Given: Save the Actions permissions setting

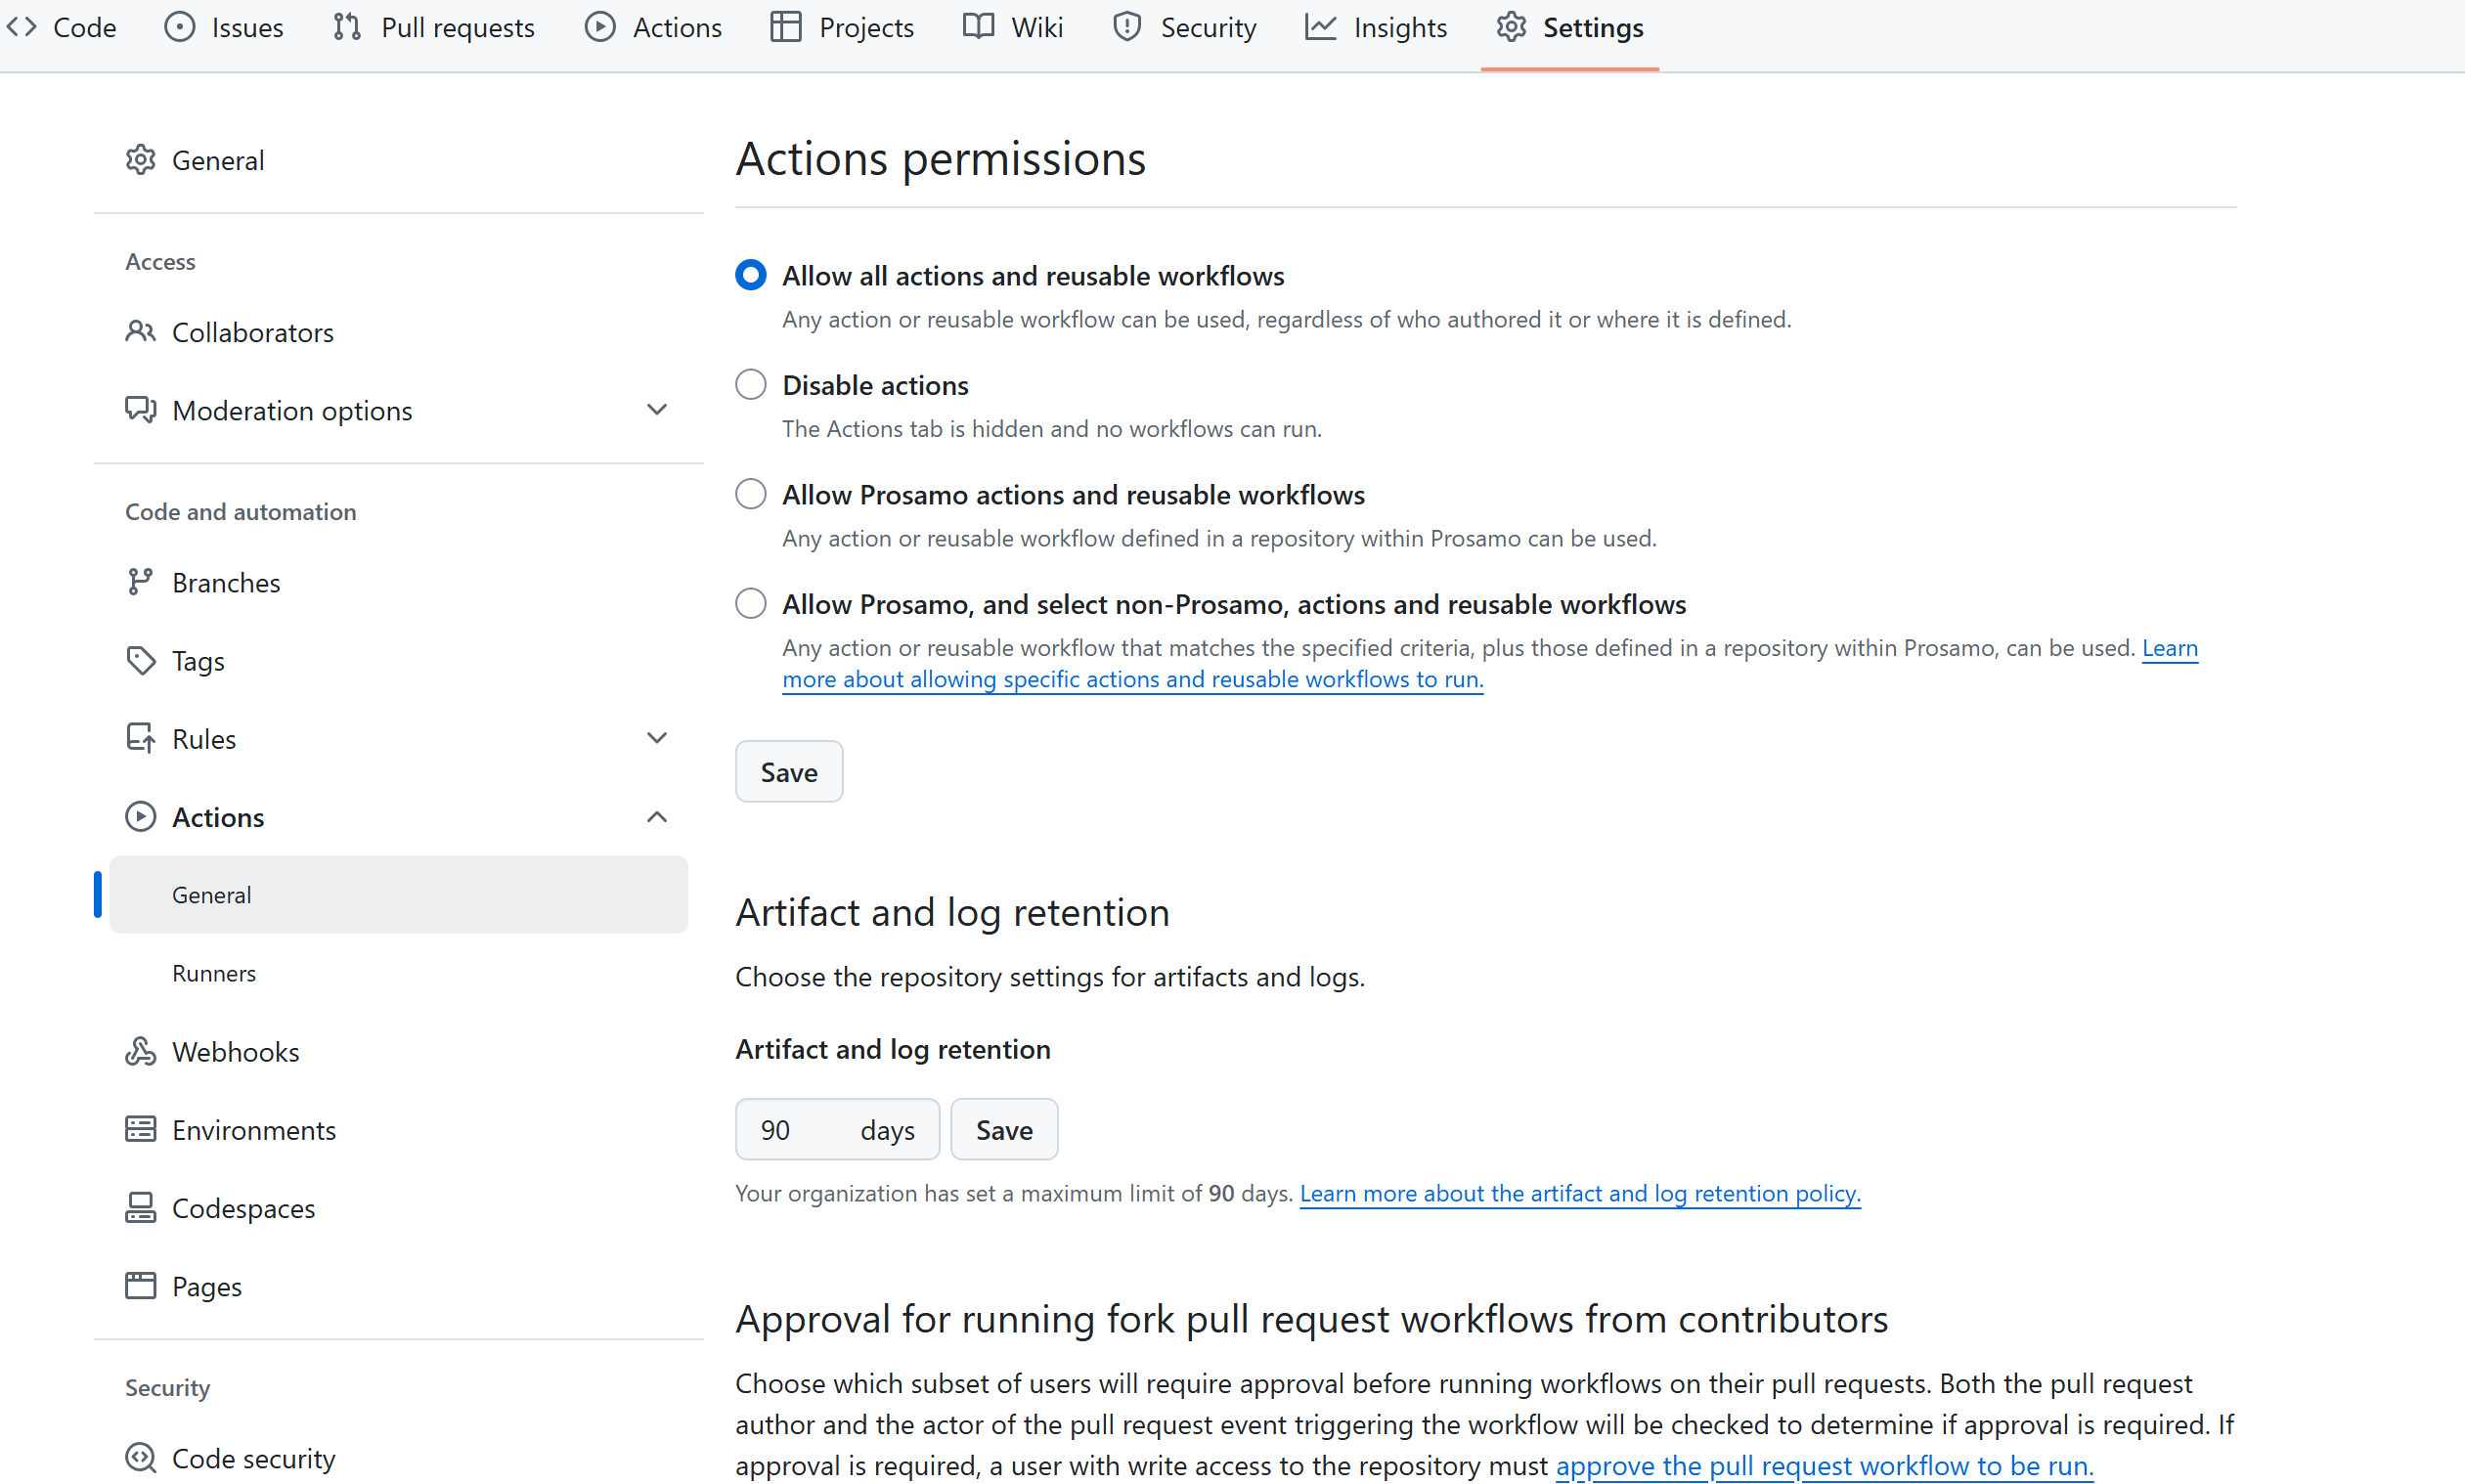Looking at the screenshot, I should tap(788, 771).
